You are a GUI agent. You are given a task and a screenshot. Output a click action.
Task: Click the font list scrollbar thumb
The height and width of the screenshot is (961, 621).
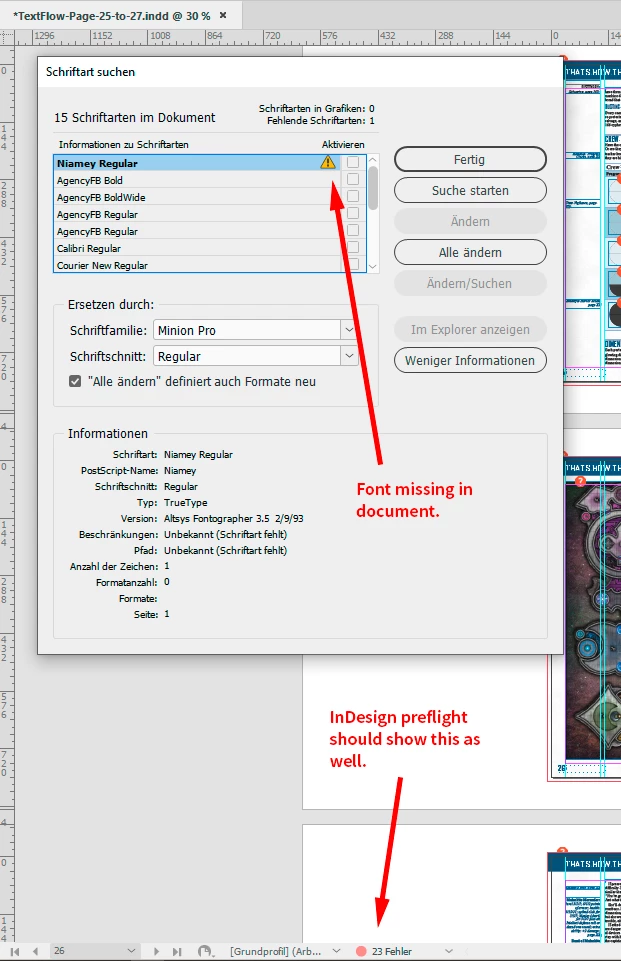(x=373, y=188)
